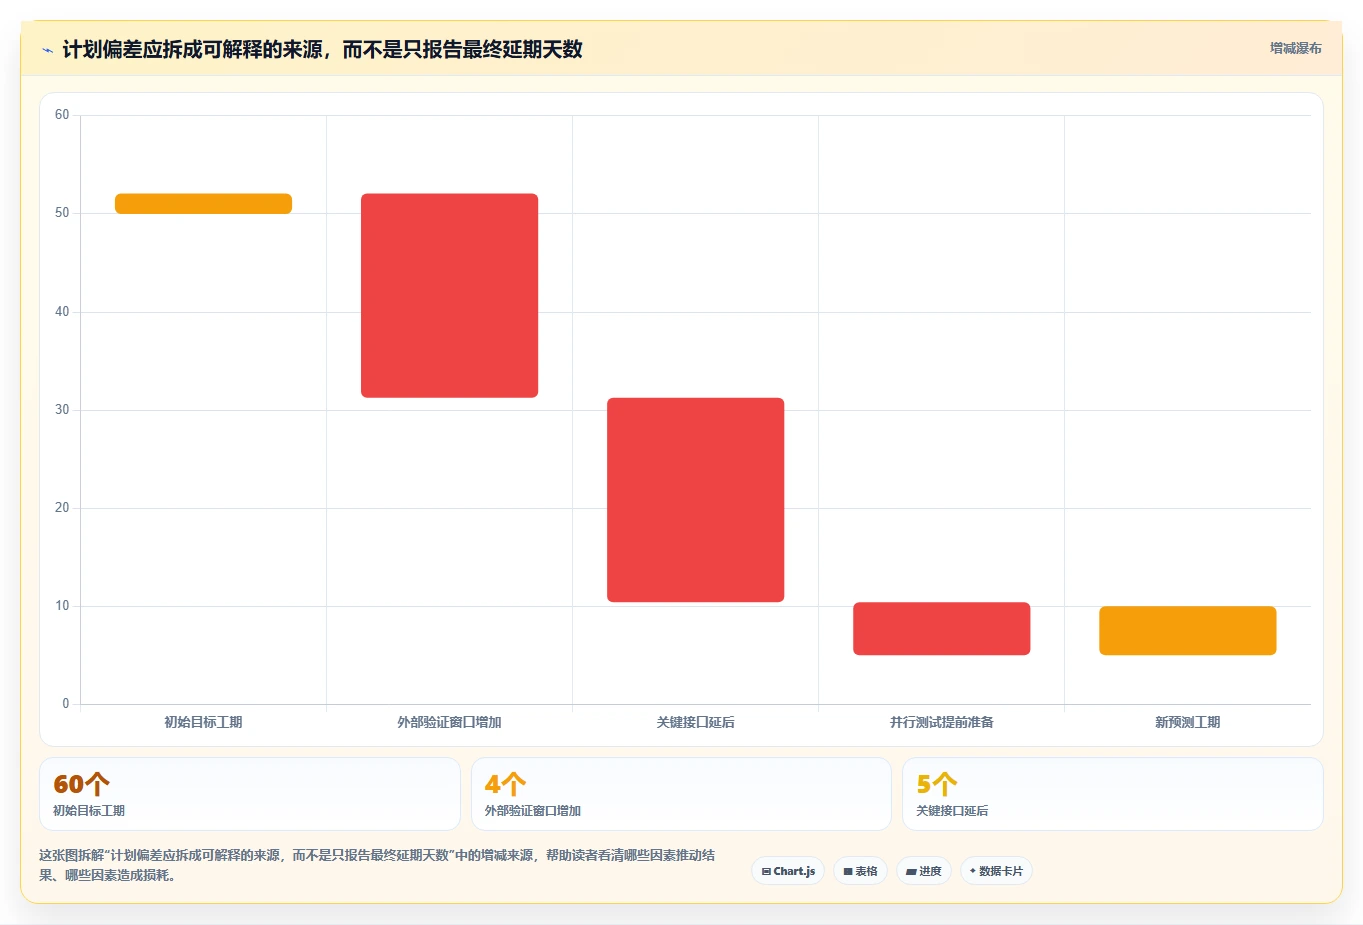
Task: Click the 5个 关键接口延后 data card
Action: (1112, 794)
